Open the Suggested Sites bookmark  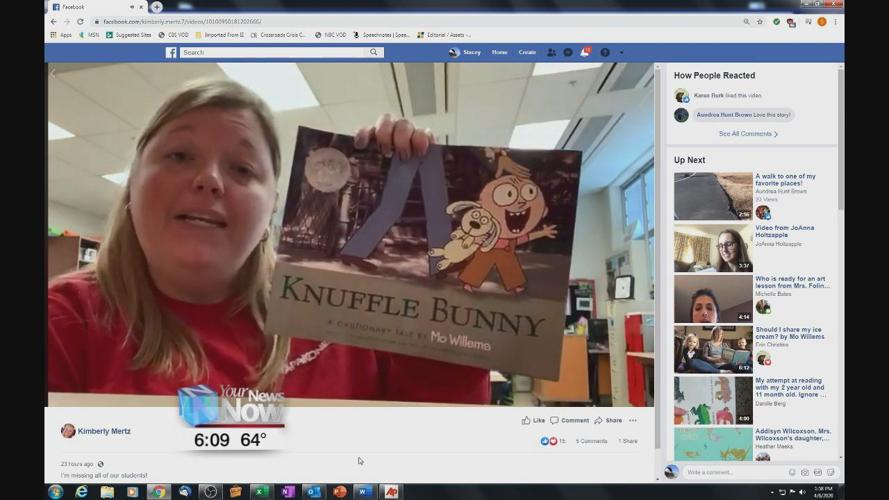pos(129,35)
